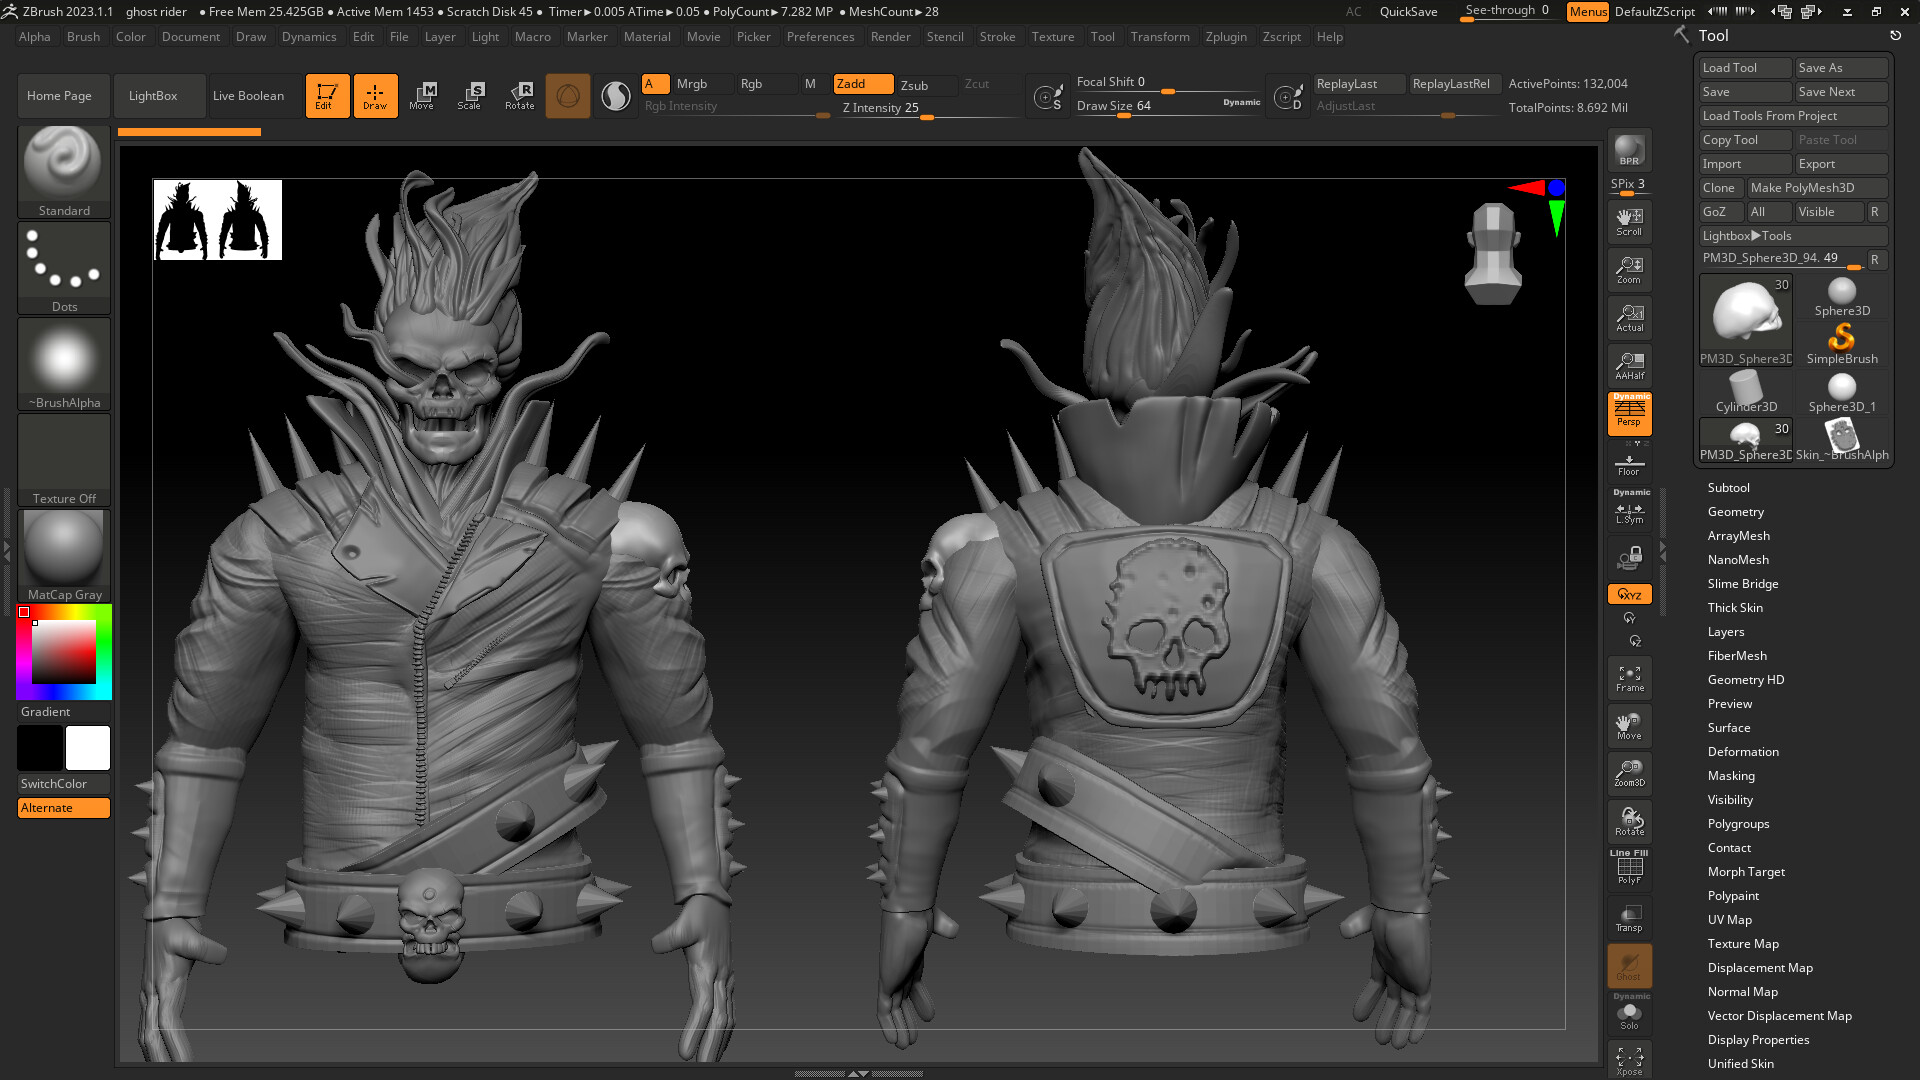Open the Render menu
The width and height of the screenshot is (1920, 1080).
[x=891, y=37]
